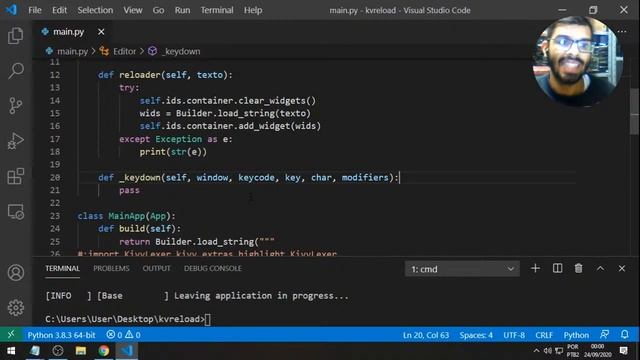This screenshot has height=360, width=640.
Task: Click class MainApp on line 23
Action: click(127, 216)
